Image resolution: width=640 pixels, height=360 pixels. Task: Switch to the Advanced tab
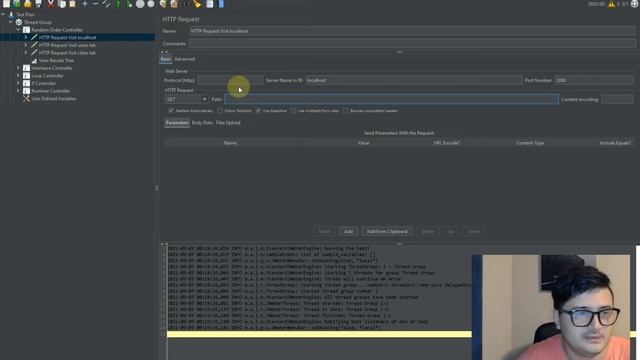pos(184,59)
